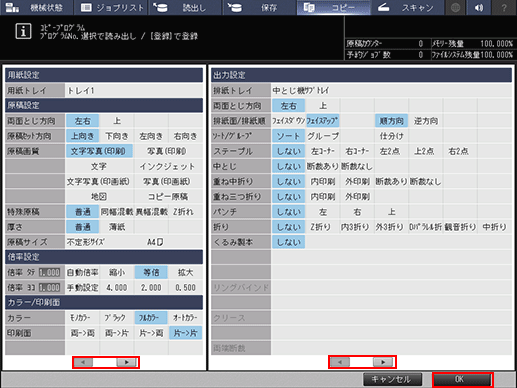Screen dimensions: 517x388
Task: Page left in the 出力設定 panel
Action: (340, 362)
